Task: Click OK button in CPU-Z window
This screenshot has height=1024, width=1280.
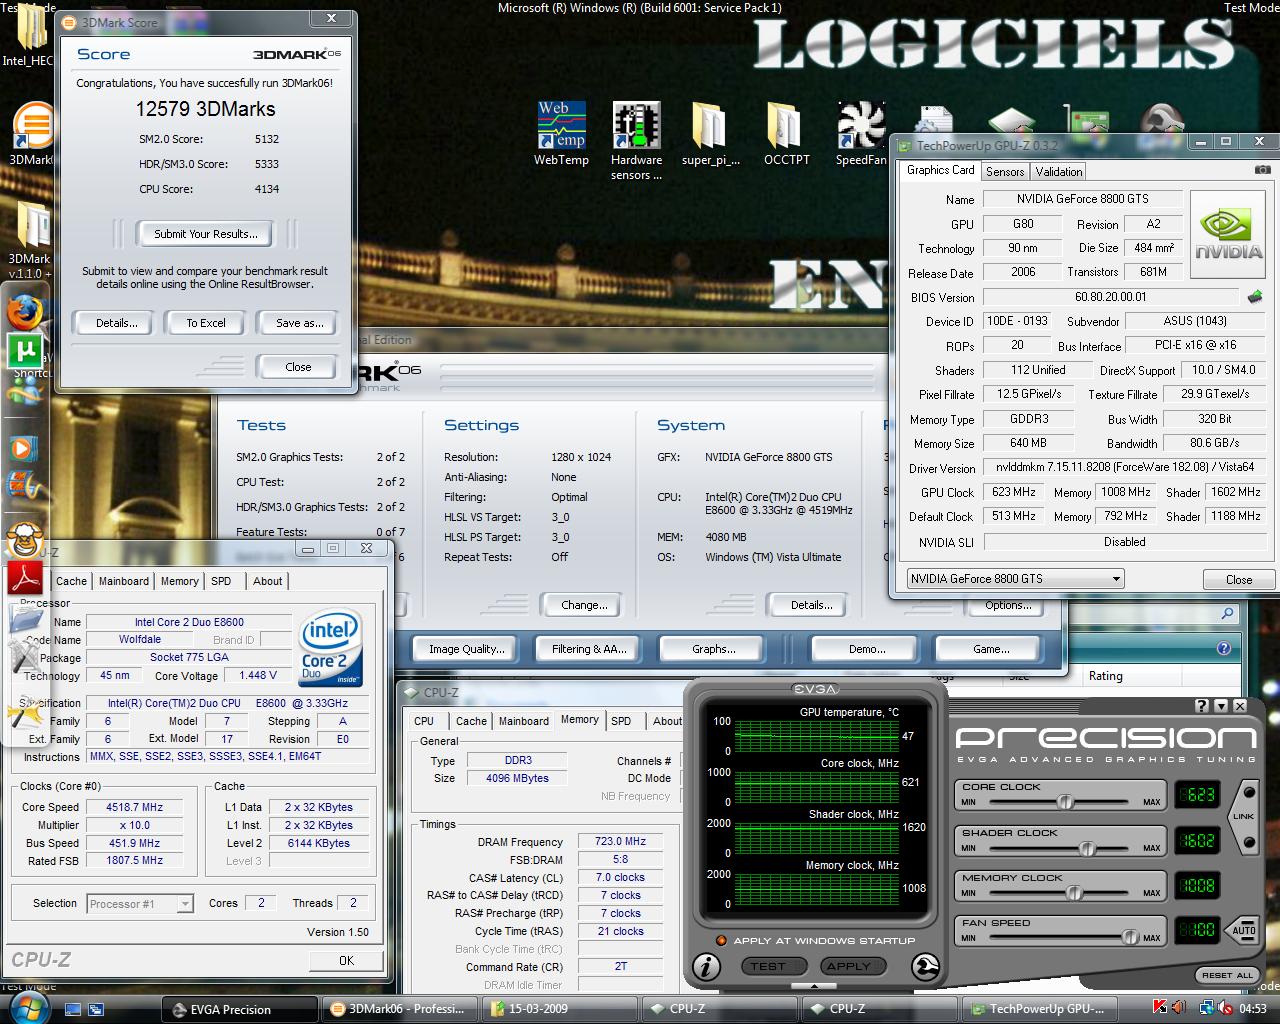Action: click(346, 960)
